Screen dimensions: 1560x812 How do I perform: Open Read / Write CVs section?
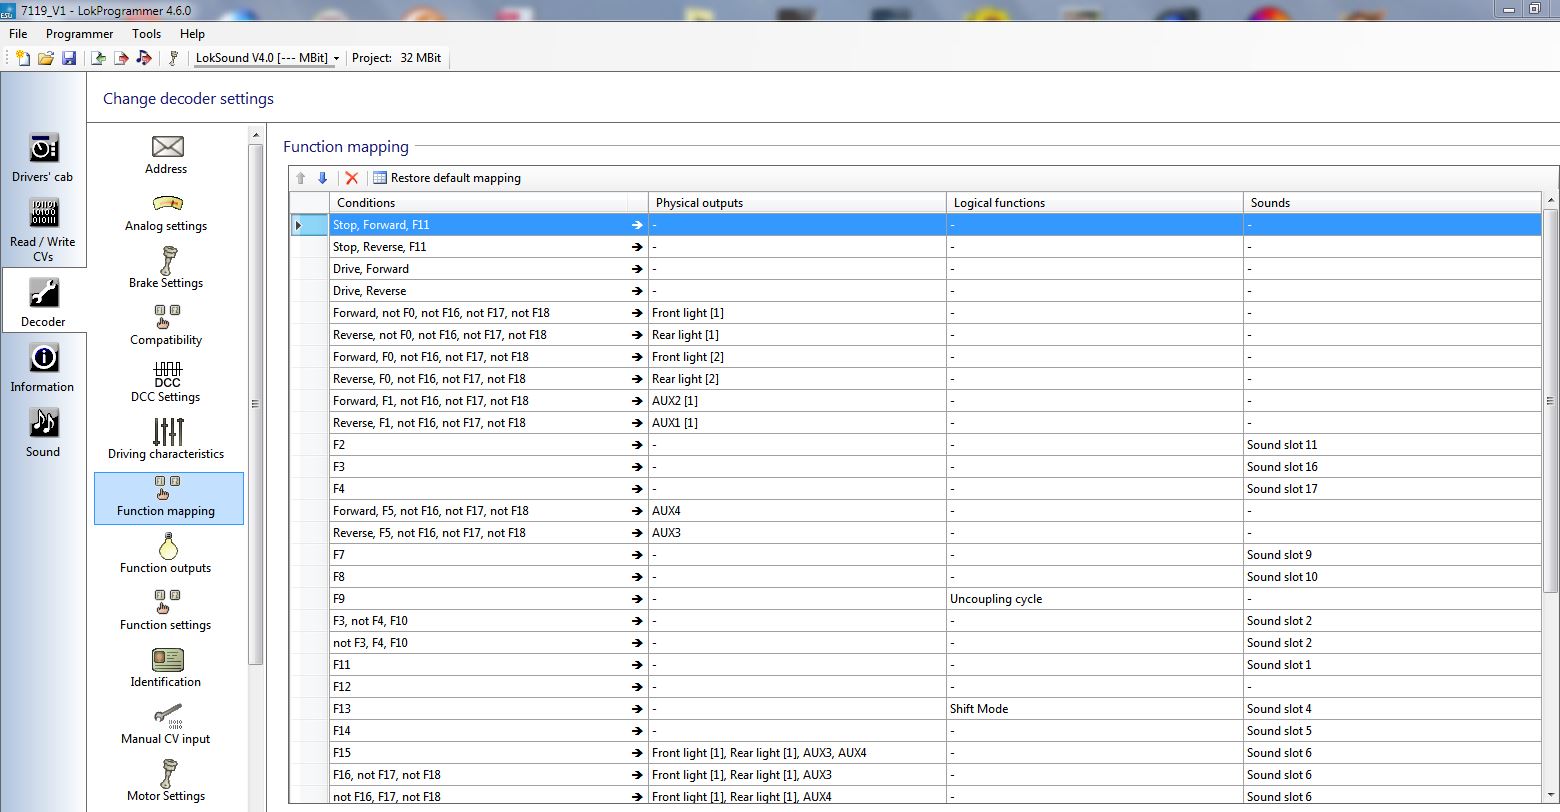(42, 229)
